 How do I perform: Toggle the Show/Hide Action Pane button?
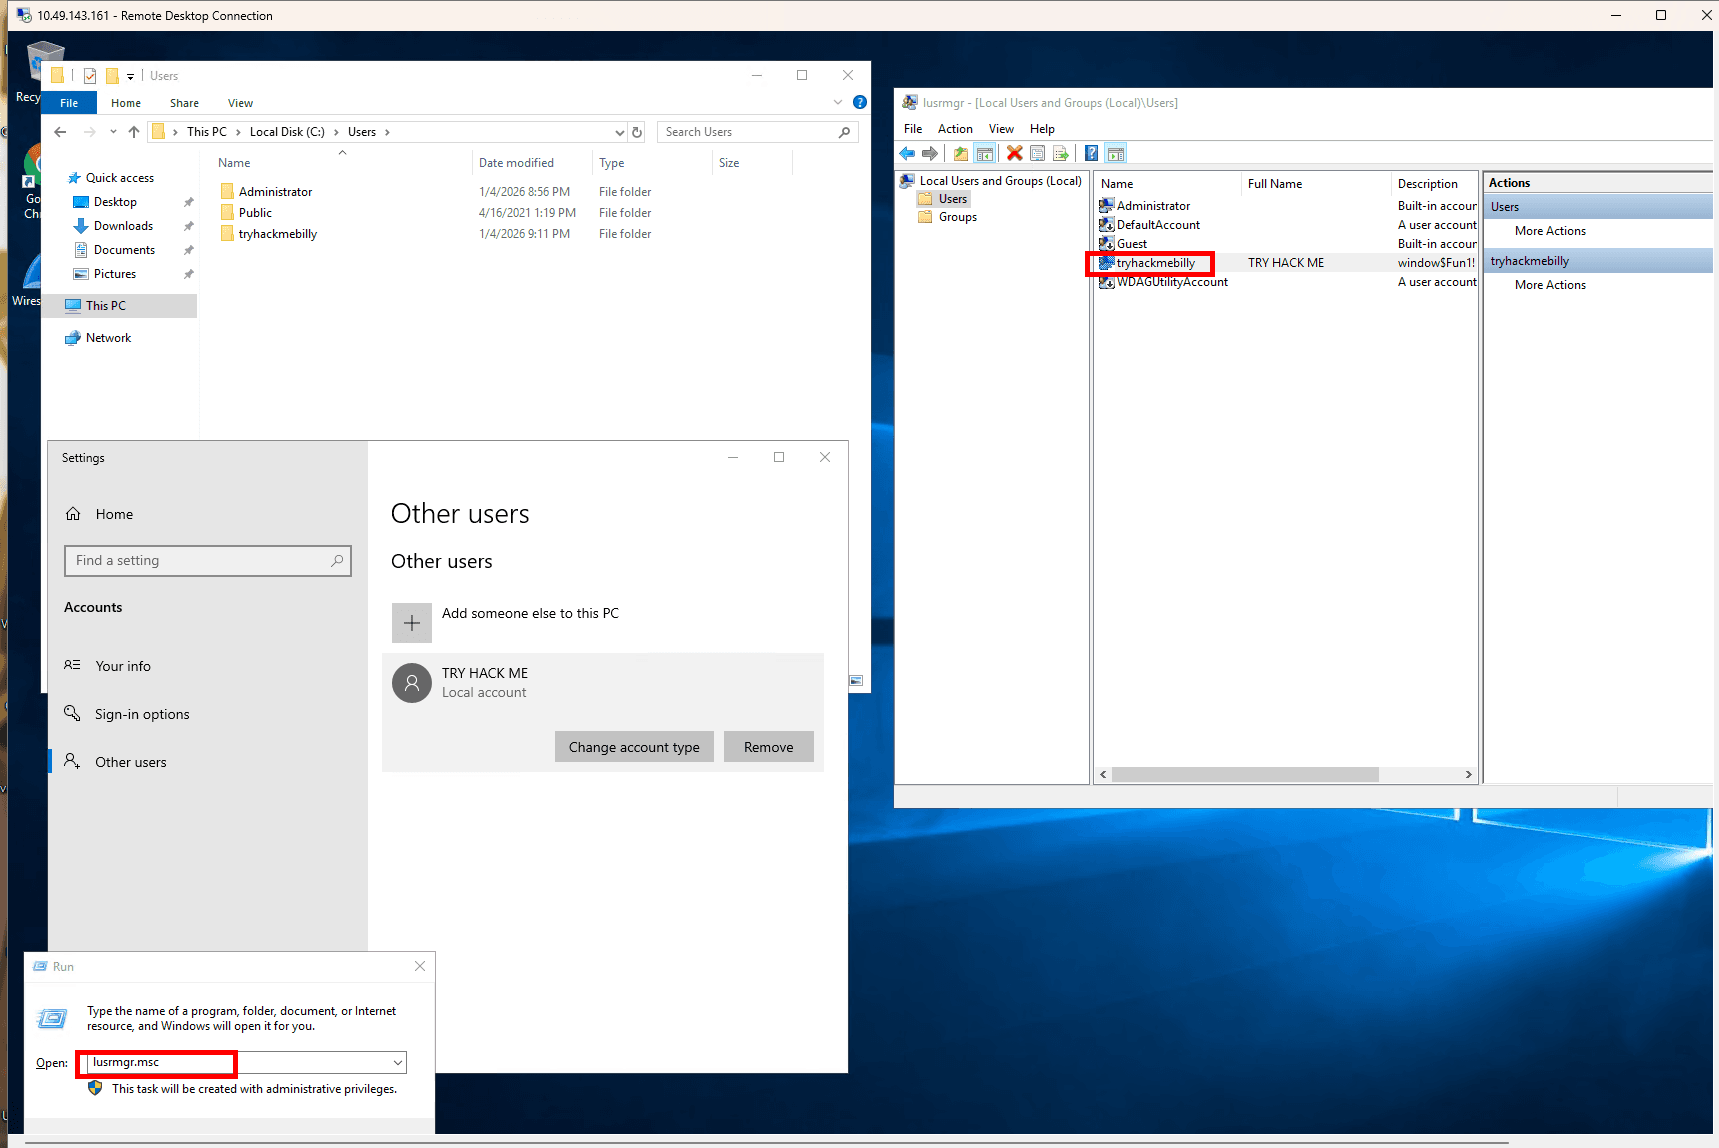click(1116, 153)
